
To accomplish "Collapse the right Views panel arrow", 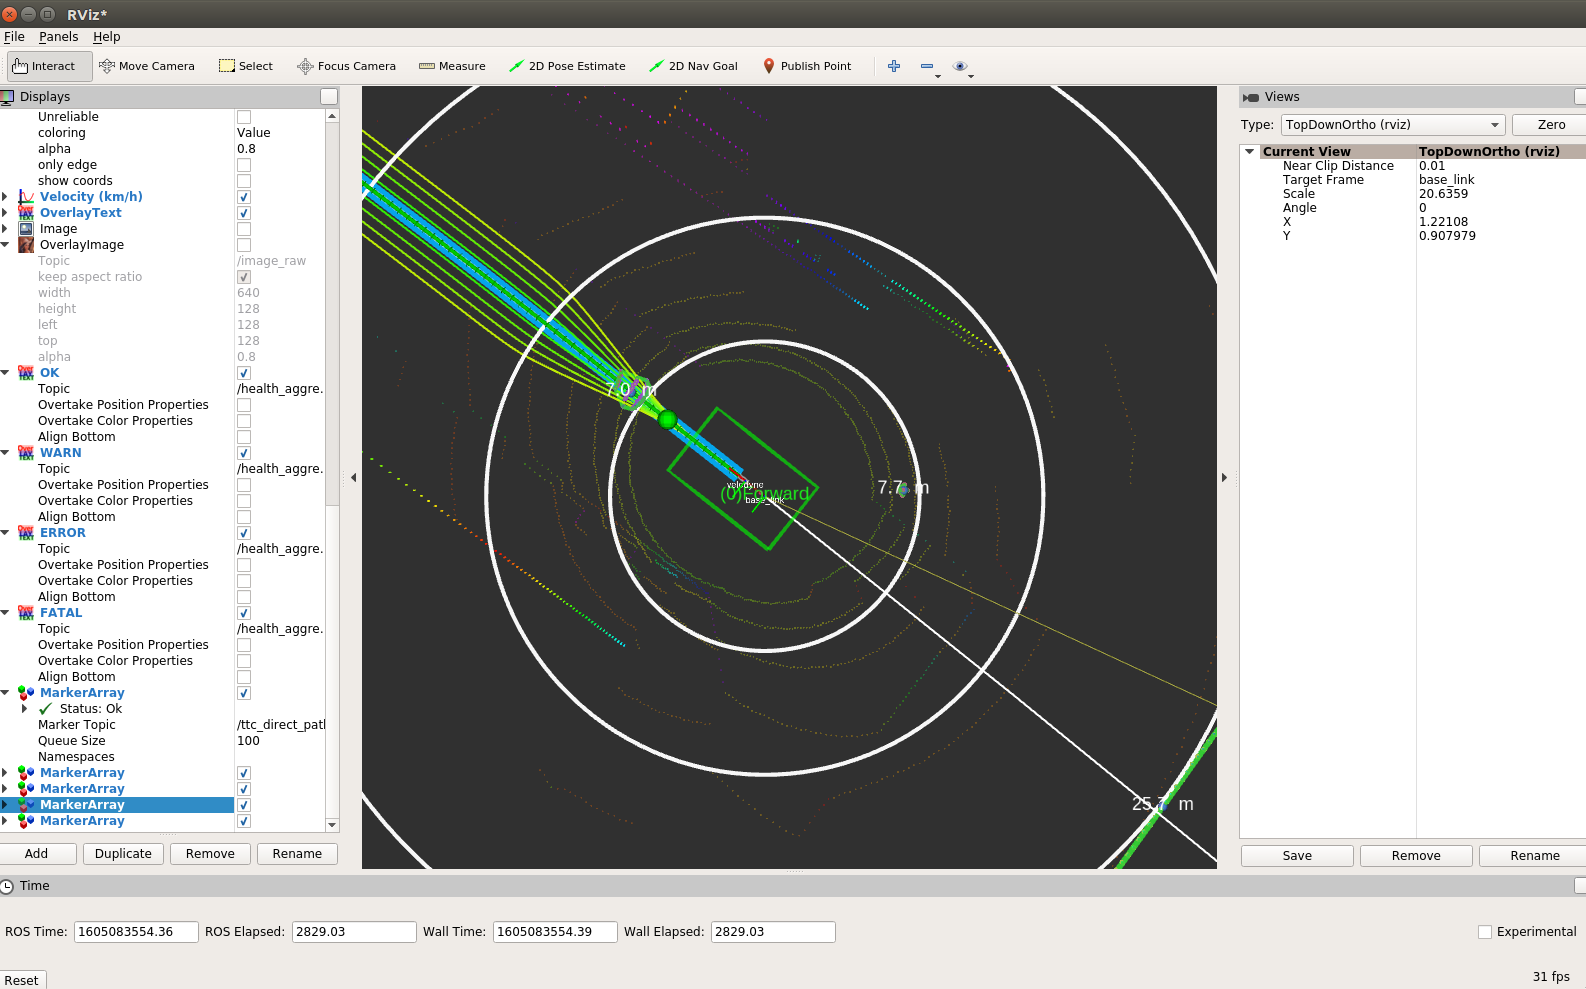I will [x=1224, y=478].
